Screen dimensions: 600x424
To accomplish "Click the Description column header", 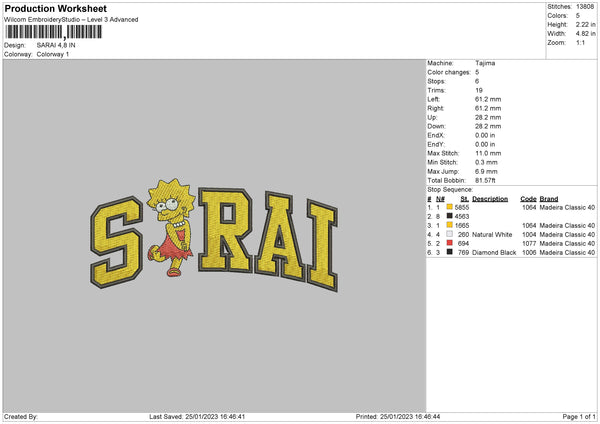I will [490, 198].
